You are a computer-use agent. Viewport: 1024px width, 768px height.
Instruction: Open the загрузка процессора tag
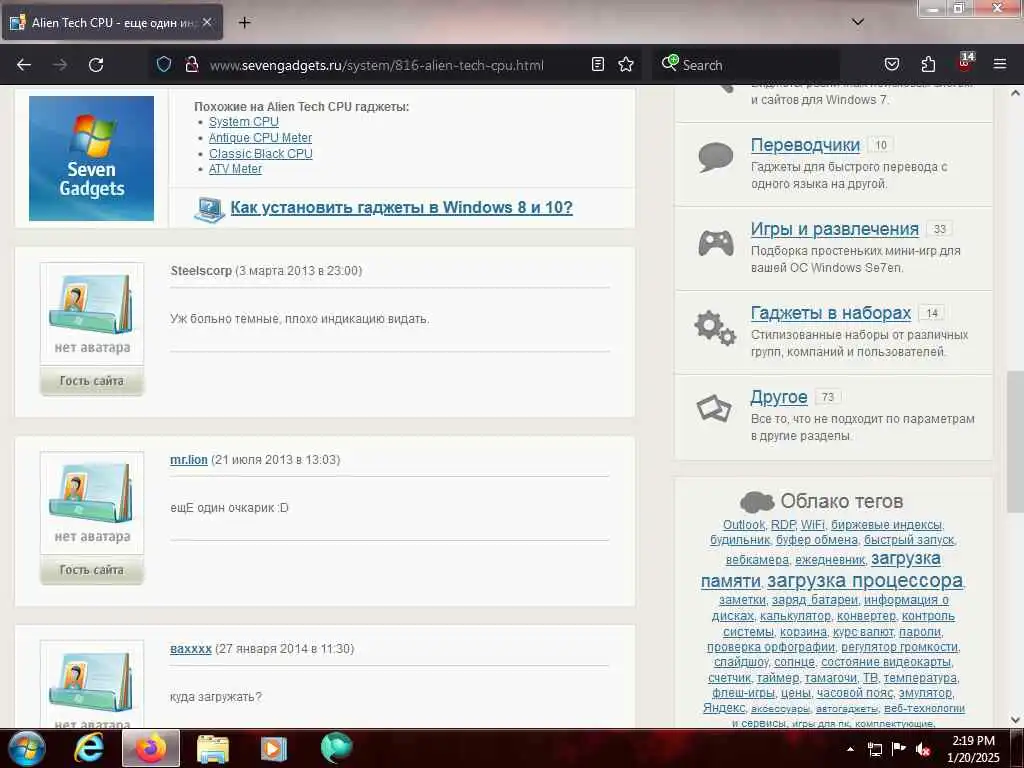(865, 581)
